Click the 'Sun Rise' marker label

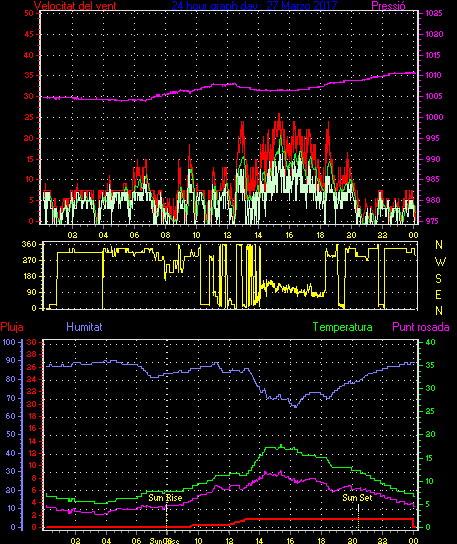coord(165,498)
